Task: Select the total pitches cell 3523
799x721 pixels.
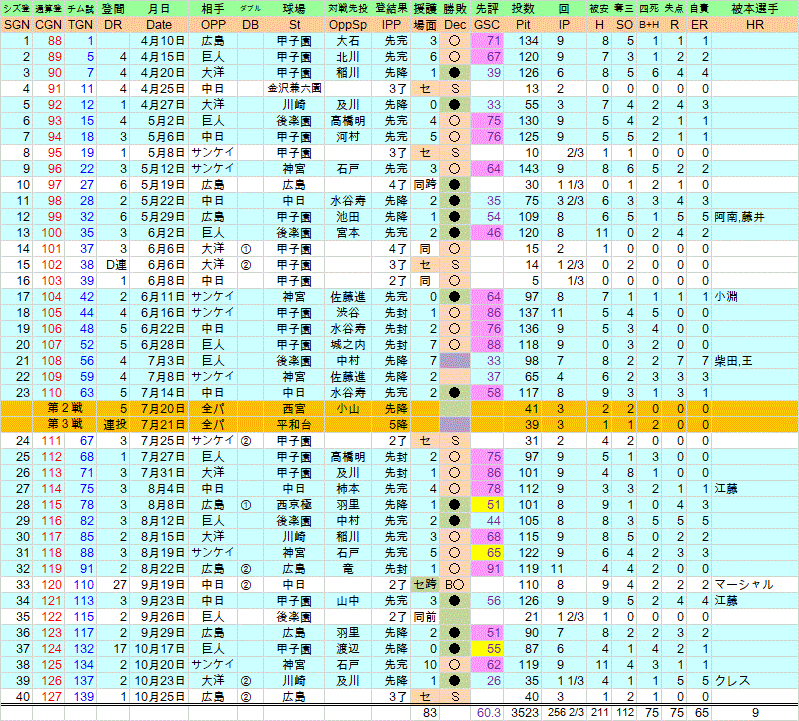Action: coord(524,713)
